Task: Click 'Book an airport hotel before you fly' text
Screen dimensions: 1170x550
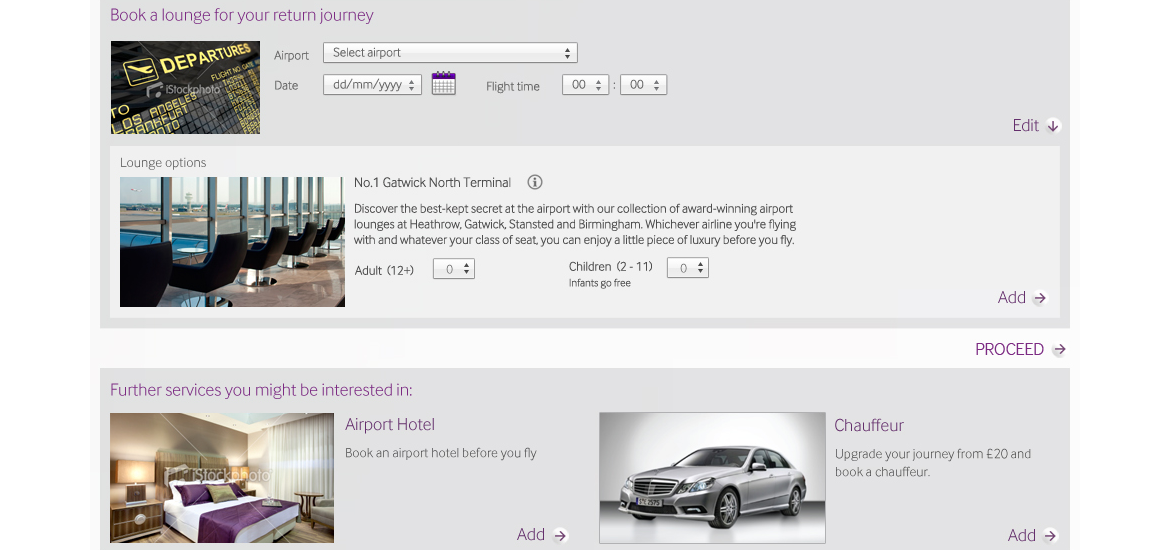Action: click(x=440, y=453)
